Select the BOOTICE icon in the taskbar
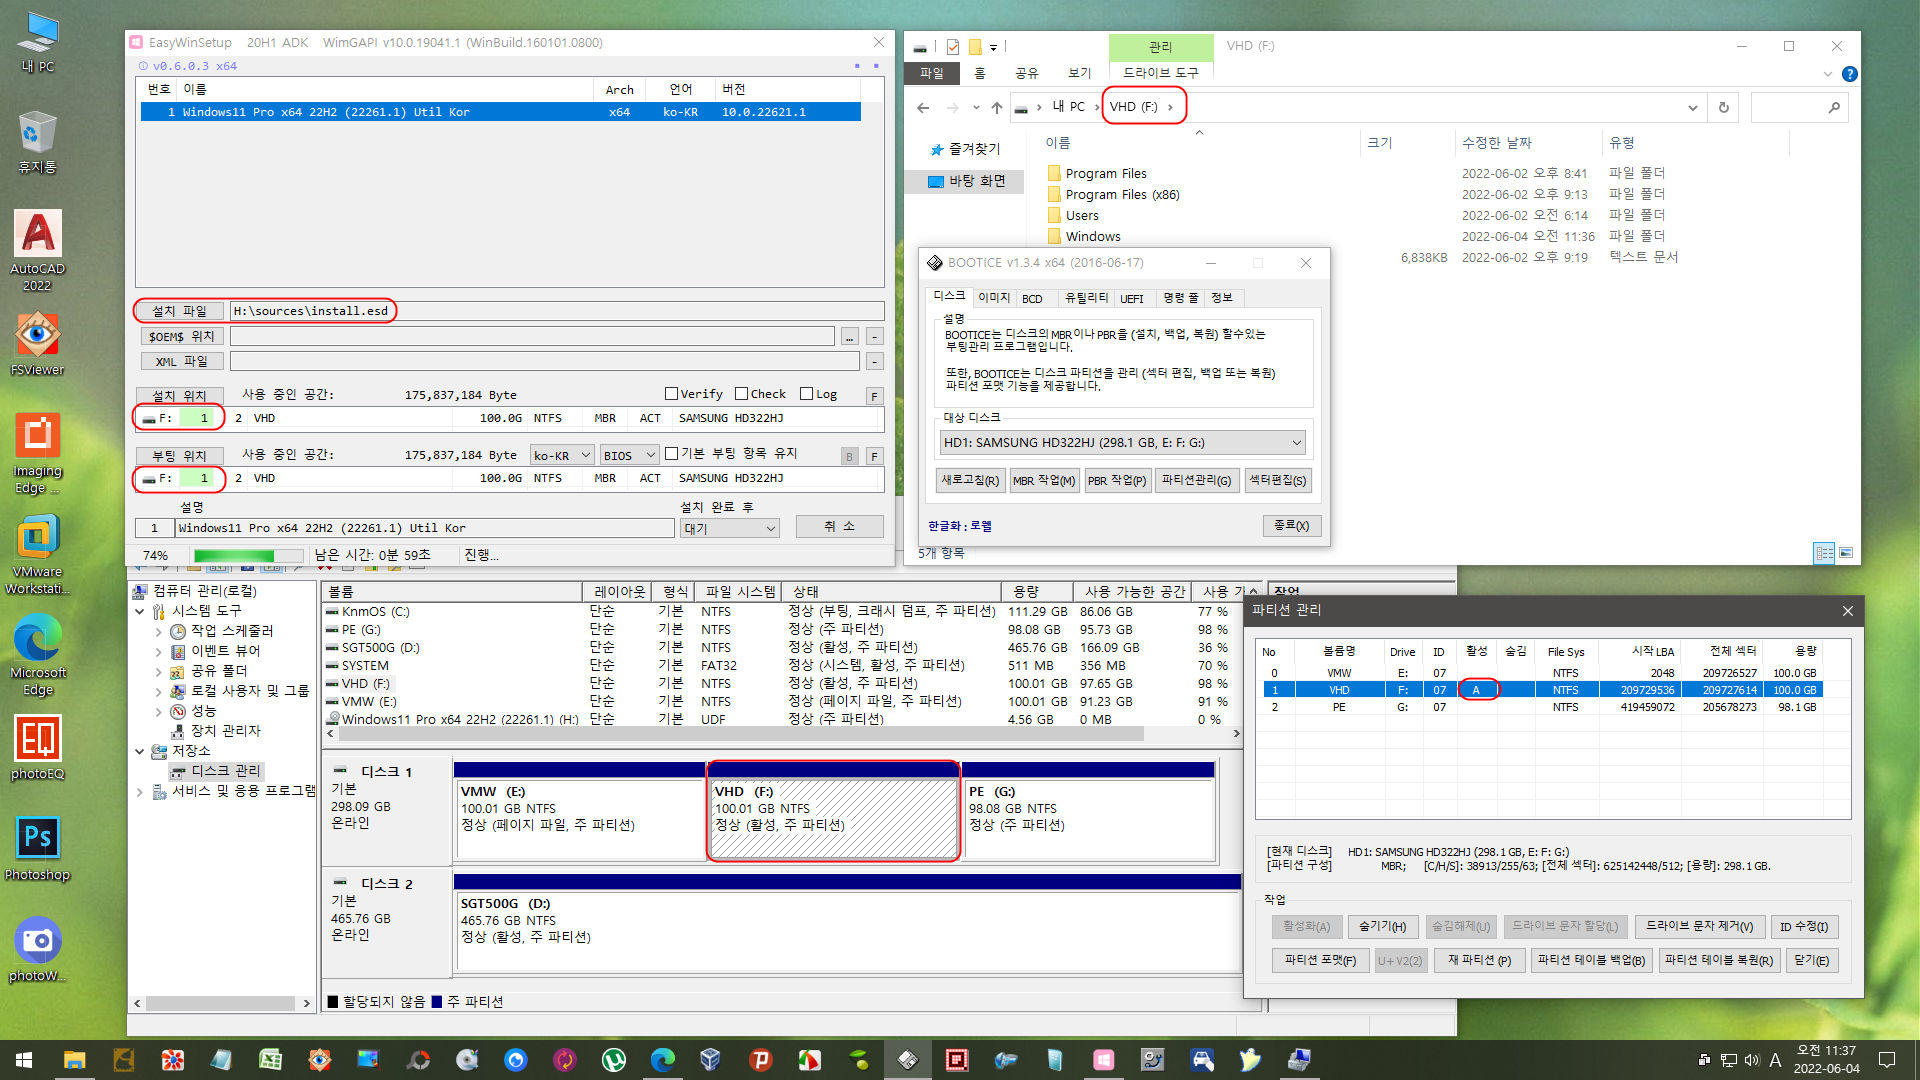Image resolution: width=1920 pixels, height=1080 pixels. click(907, 1060)
